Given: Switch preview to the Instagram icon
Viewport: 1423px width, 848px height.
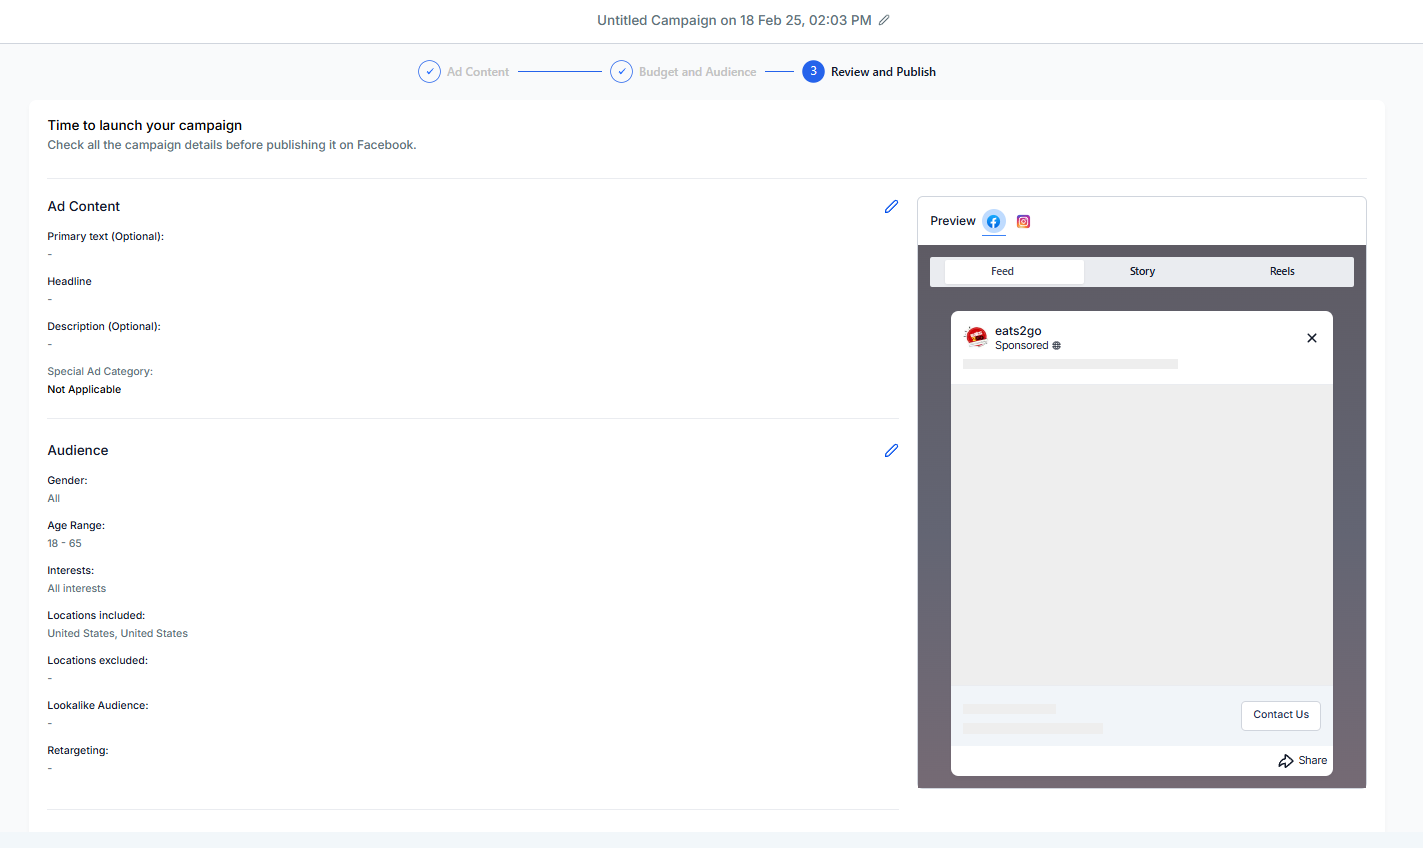Looking at the screenshot, I should tap(1023, 221).
